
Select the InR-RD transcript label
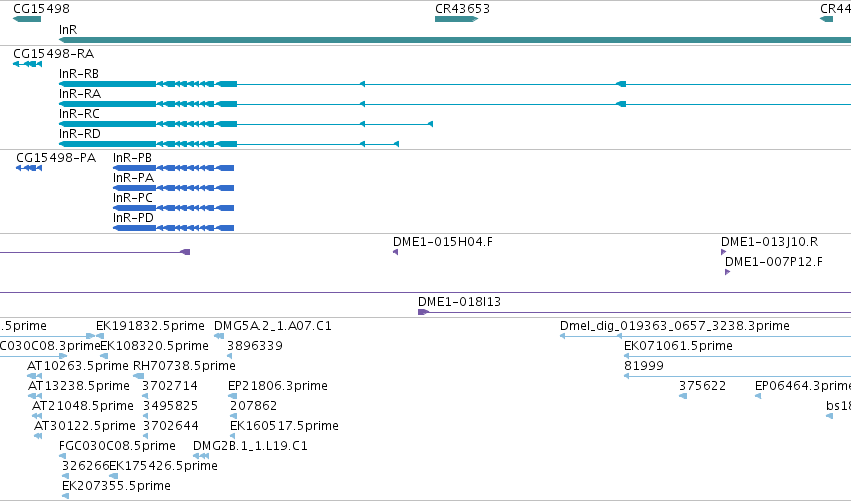[x=80, y=134]
